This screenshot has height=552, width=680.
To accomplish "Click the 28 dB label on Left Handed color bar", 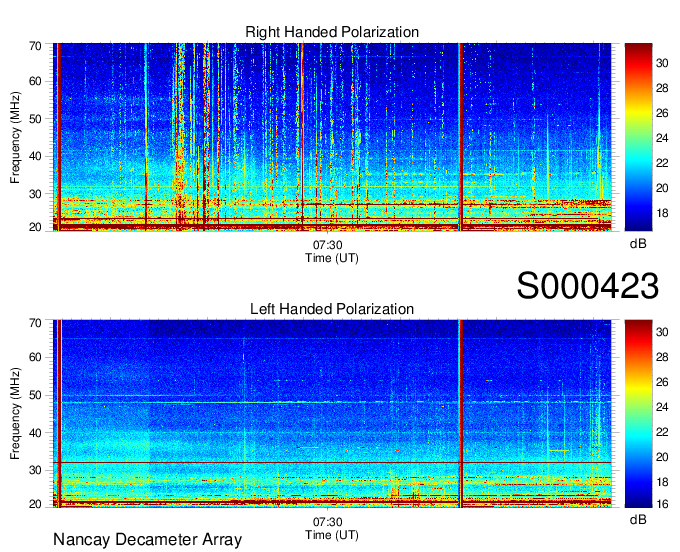I will (662, 357).
